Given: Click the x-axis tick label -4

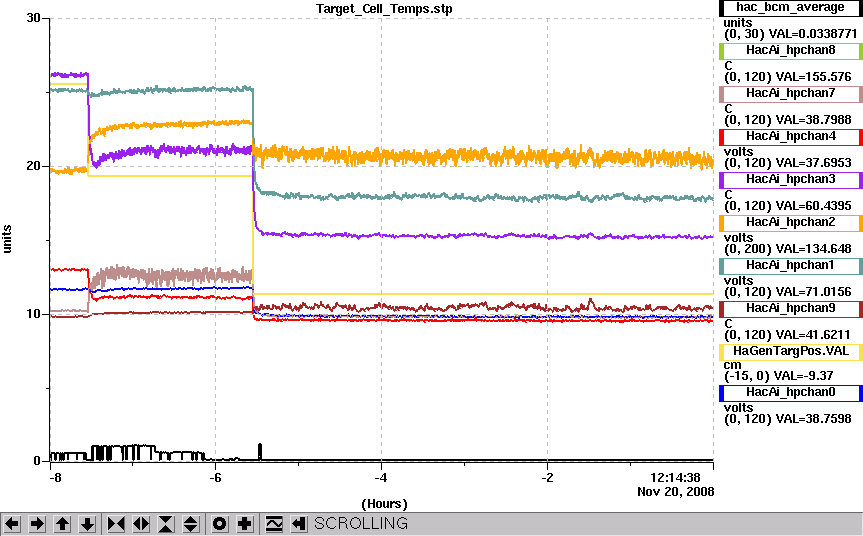Looking at the screenshot, I should pos(381,477).
